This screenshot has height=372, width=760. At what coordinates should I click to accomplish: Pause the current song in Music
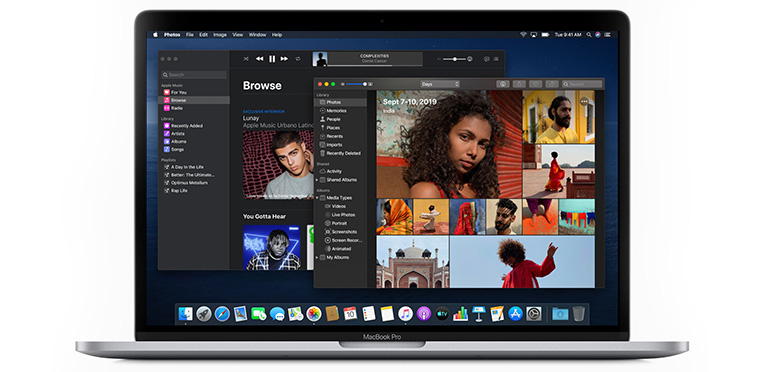(x=272, y=59)
